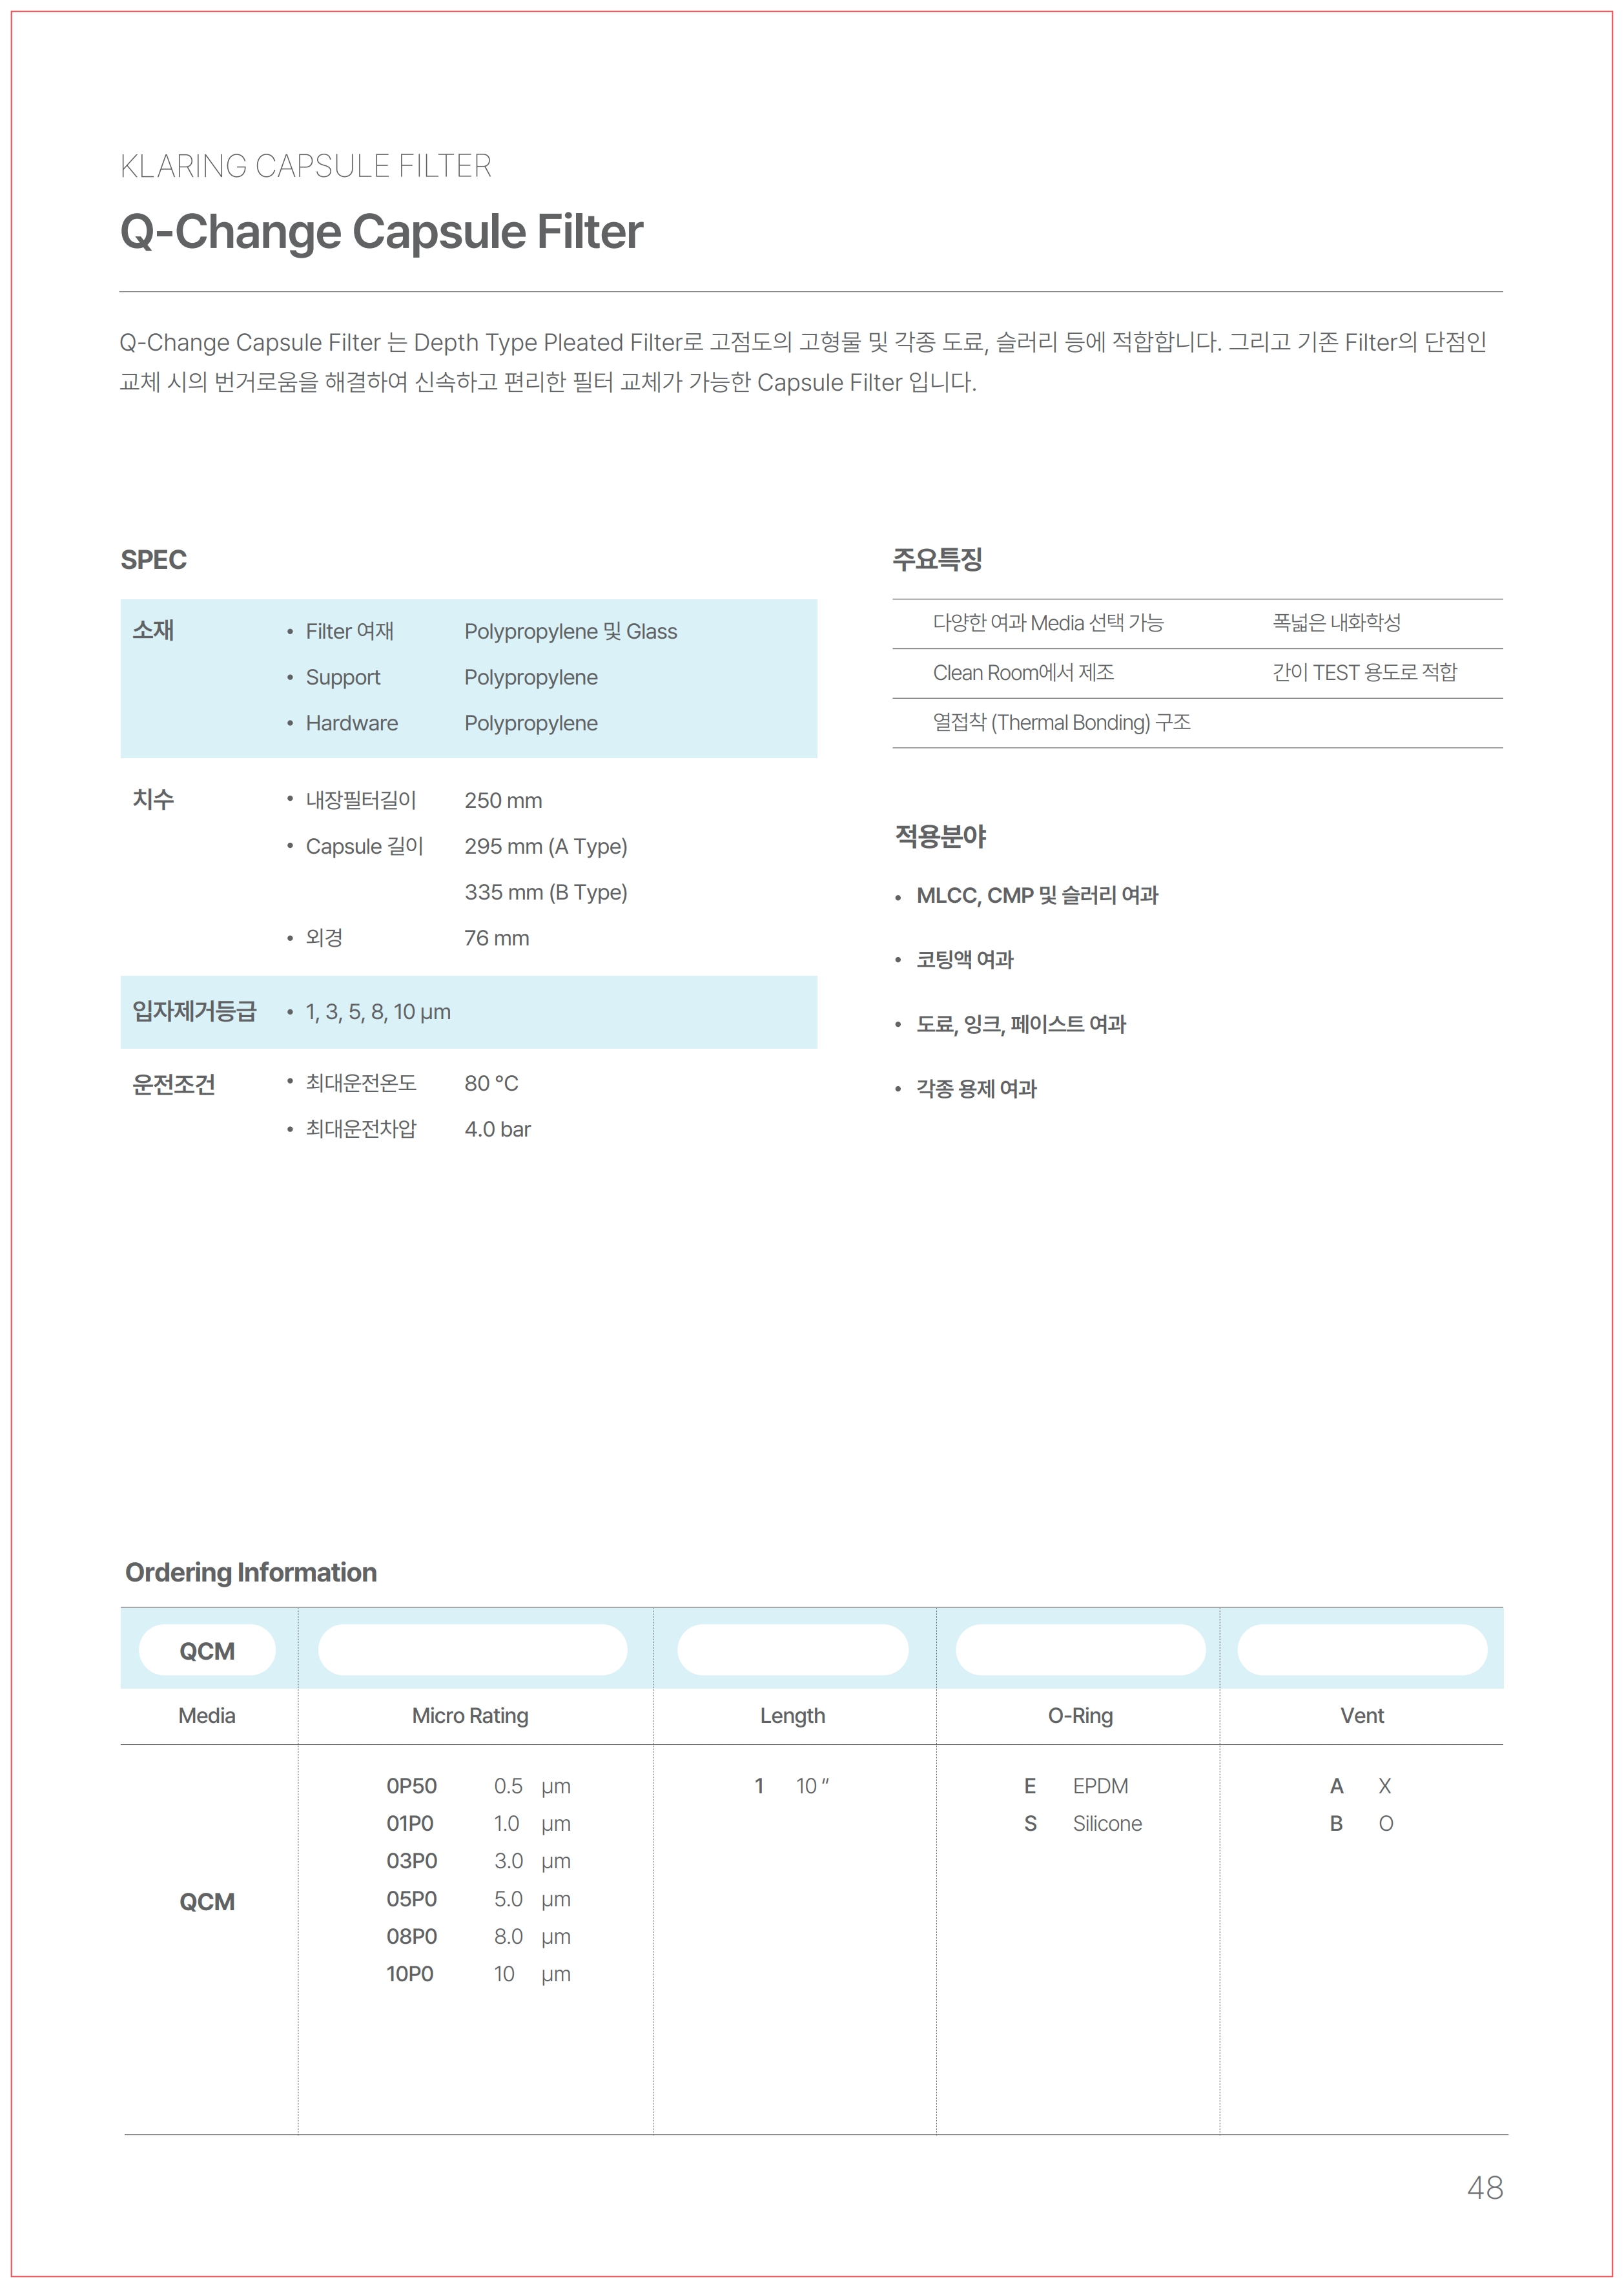Image resolution: width=1624 pixels, height=2288 pixels.
Task: Click the 10 inch length option
Action: (x=812, y=1786)
